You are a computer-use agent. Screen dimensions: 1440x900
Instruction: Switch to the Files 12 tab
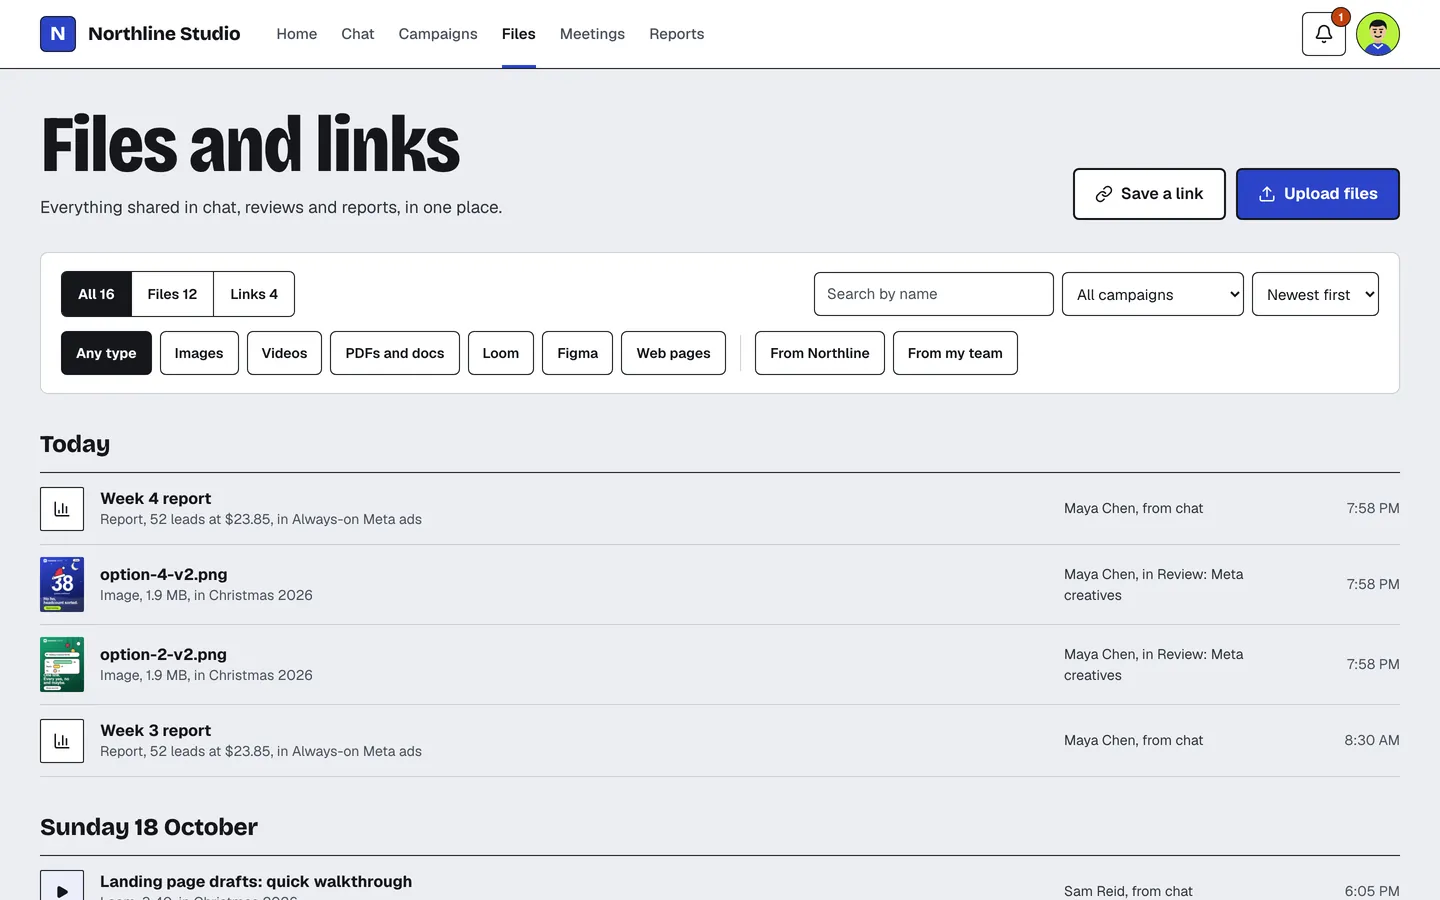pyautogui.click(x=172, y=294)
